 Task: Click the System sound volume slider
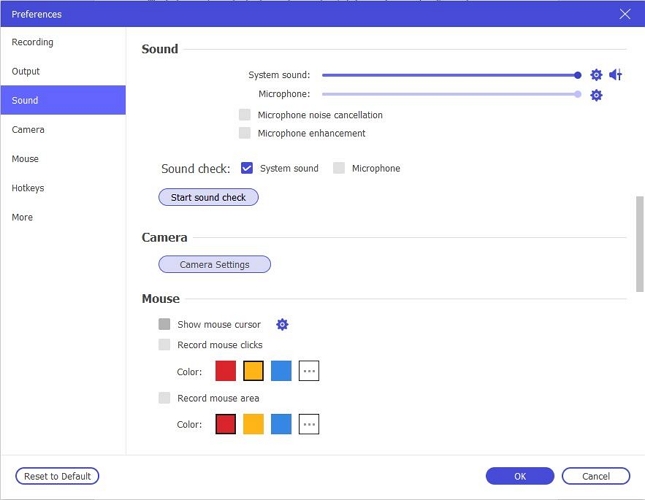(x=450, y=75)
